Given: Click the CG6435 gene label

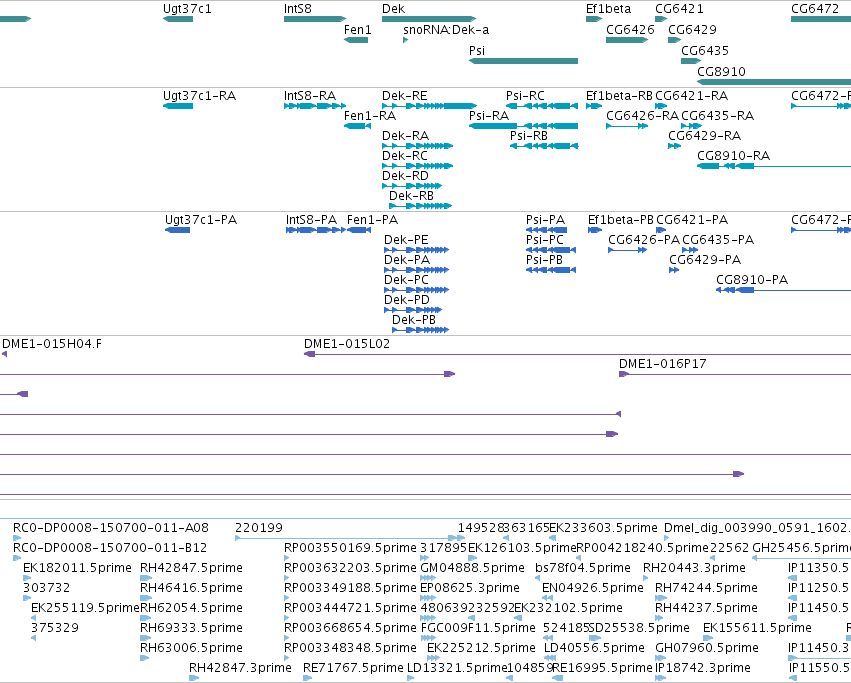Looking at the screenshot, I should tap(705, 50).
